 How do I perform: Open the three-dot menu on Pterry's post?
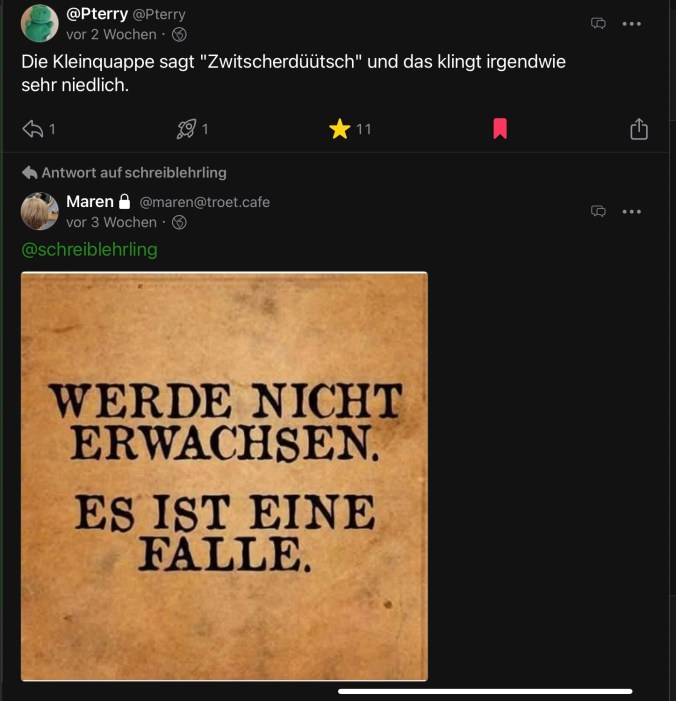click(x=632, y=24)
